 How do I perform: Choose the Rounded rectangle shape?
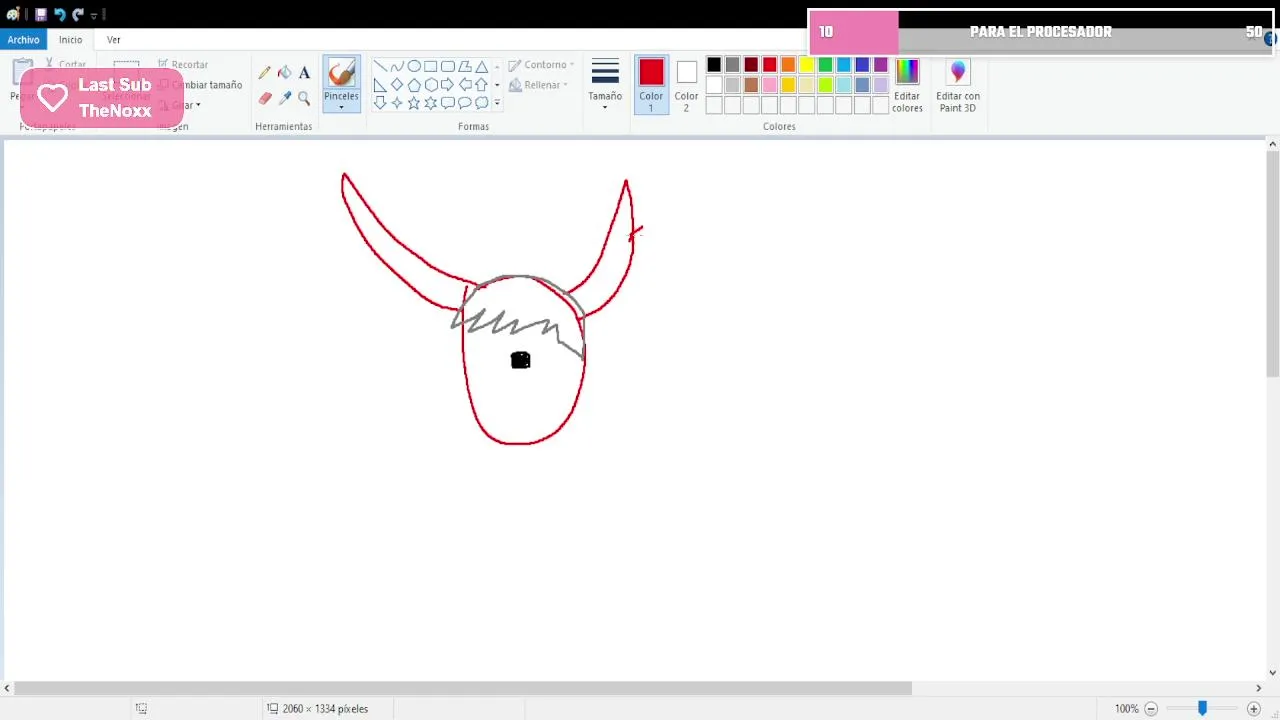tap(448, 67)
